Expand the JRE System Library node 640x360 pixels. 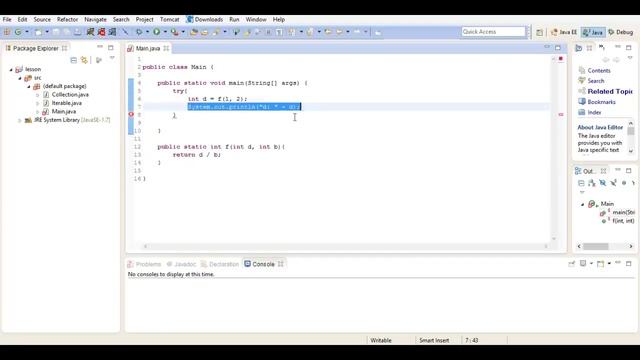(19, 120)
